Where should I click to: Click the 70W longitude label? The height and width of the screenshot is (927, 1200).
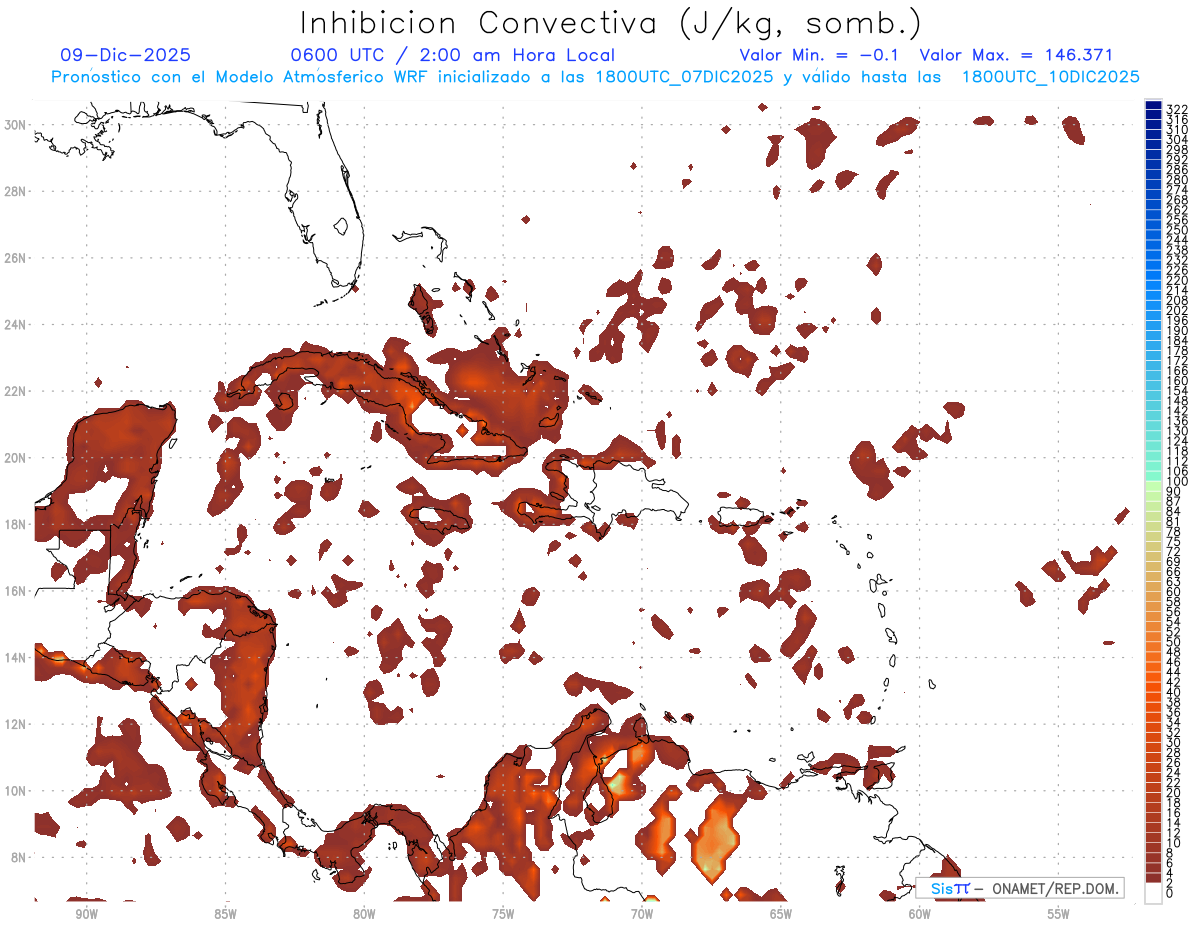[x=642, y=913]
